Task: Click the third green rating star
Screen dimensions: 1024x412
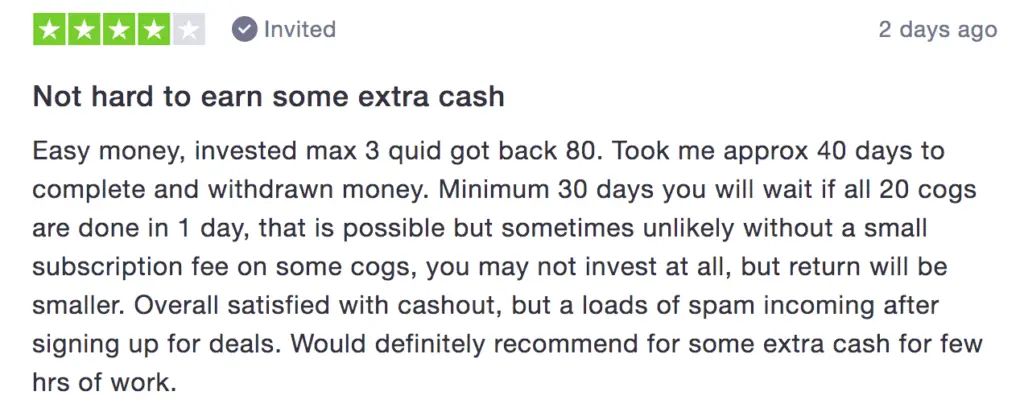Action: point(119,29)
